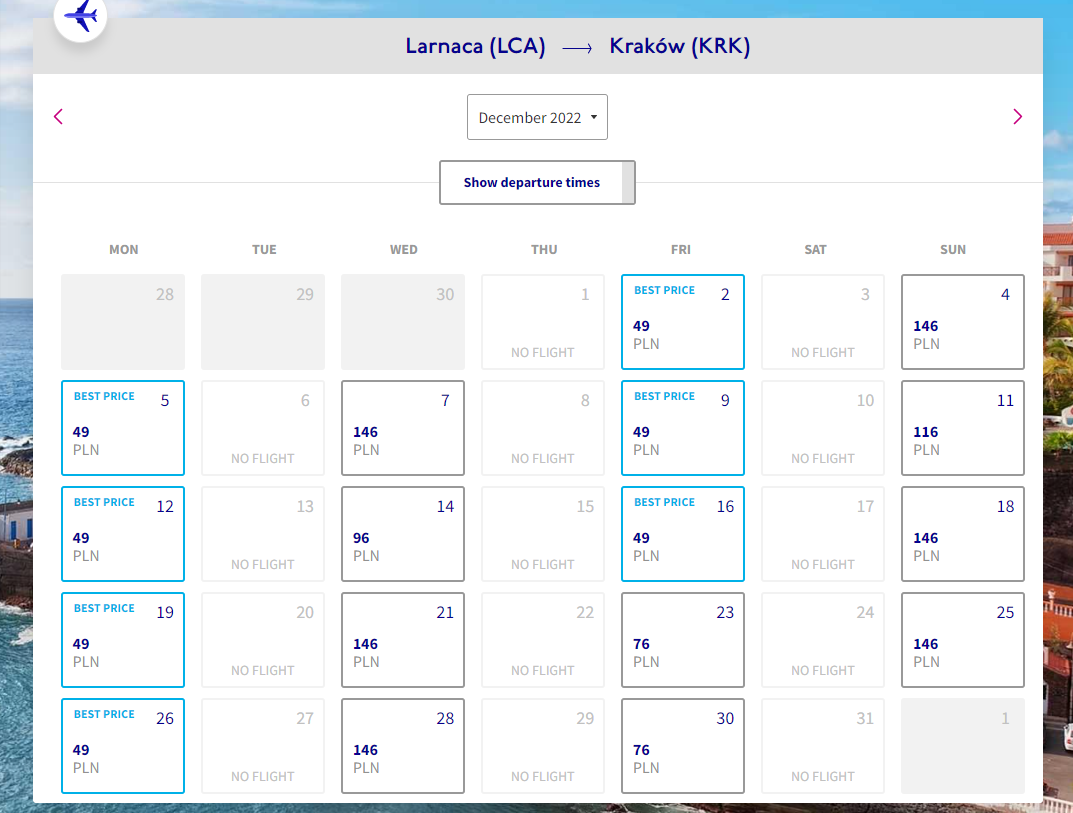1073x813 pixels.
Task: Select December 11 flight for 116 PLN
Action: [x=962, y=428]
